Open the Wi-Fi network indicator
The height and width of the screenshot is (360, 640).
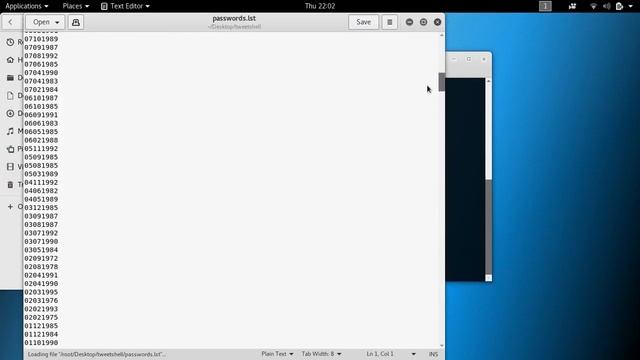coord(593,6)
